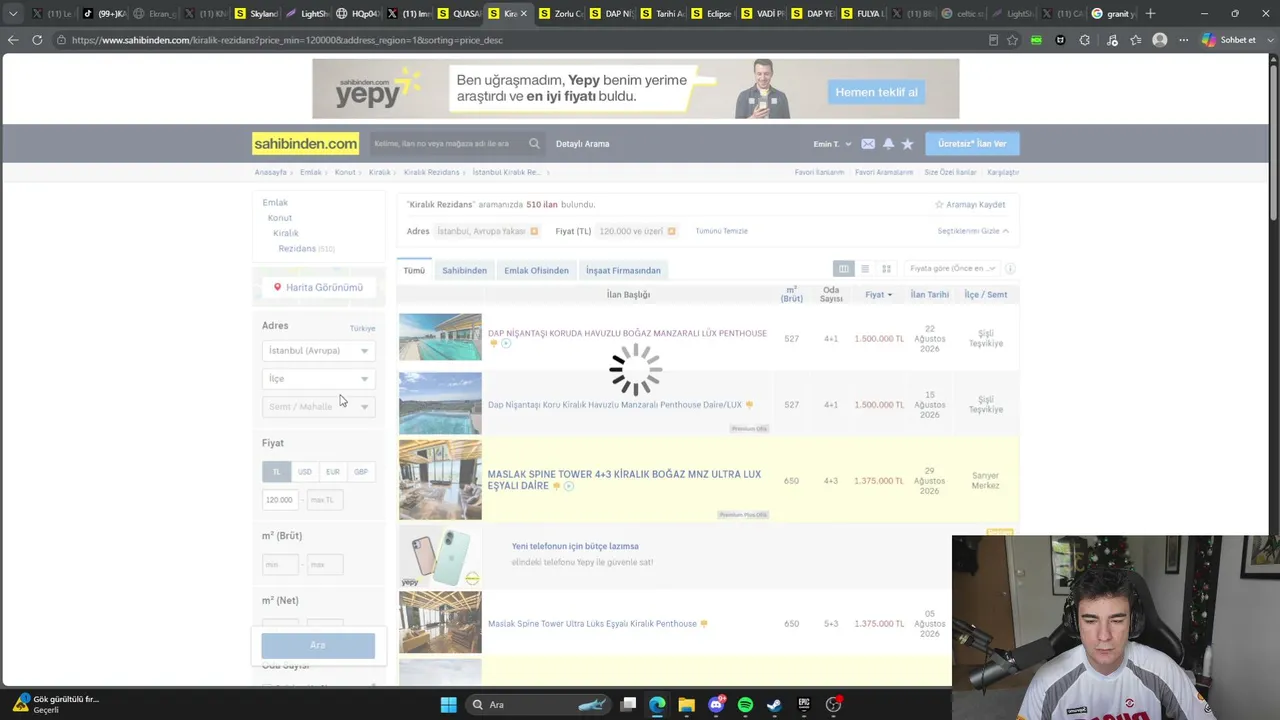Image resolution: width=1280 pixels, height=720 pixels.
Task: Switch to the classic table list view icon
Action: click(x=844, y=269)
